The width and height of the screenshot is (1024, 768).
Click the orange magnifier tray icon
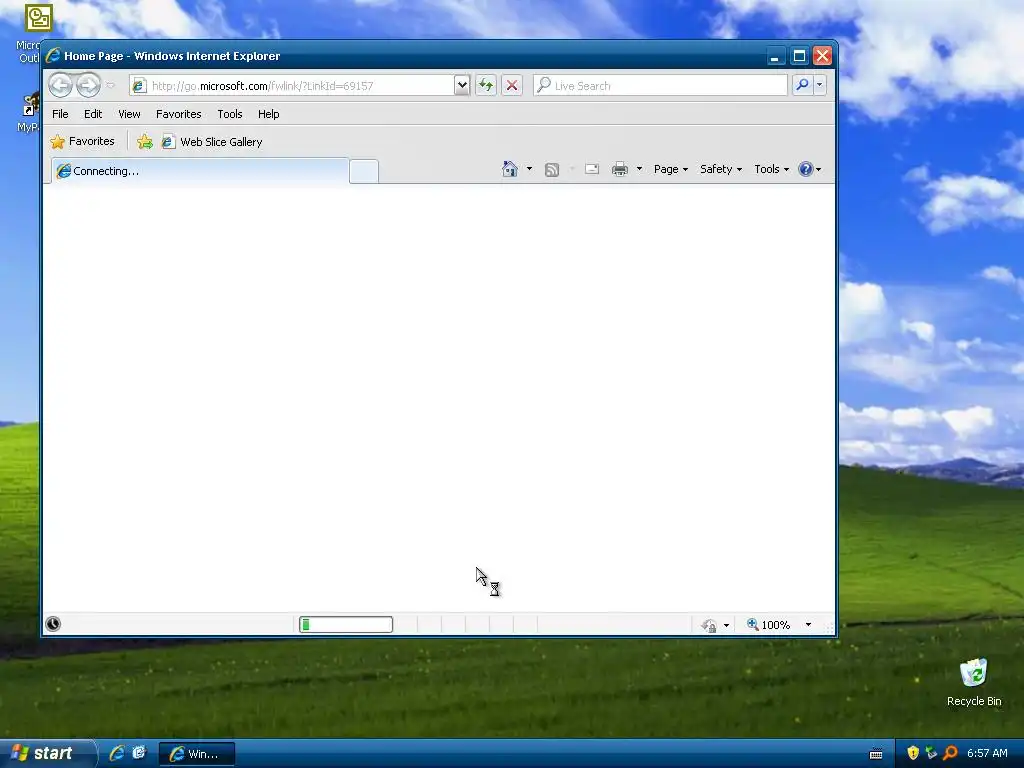950,753
